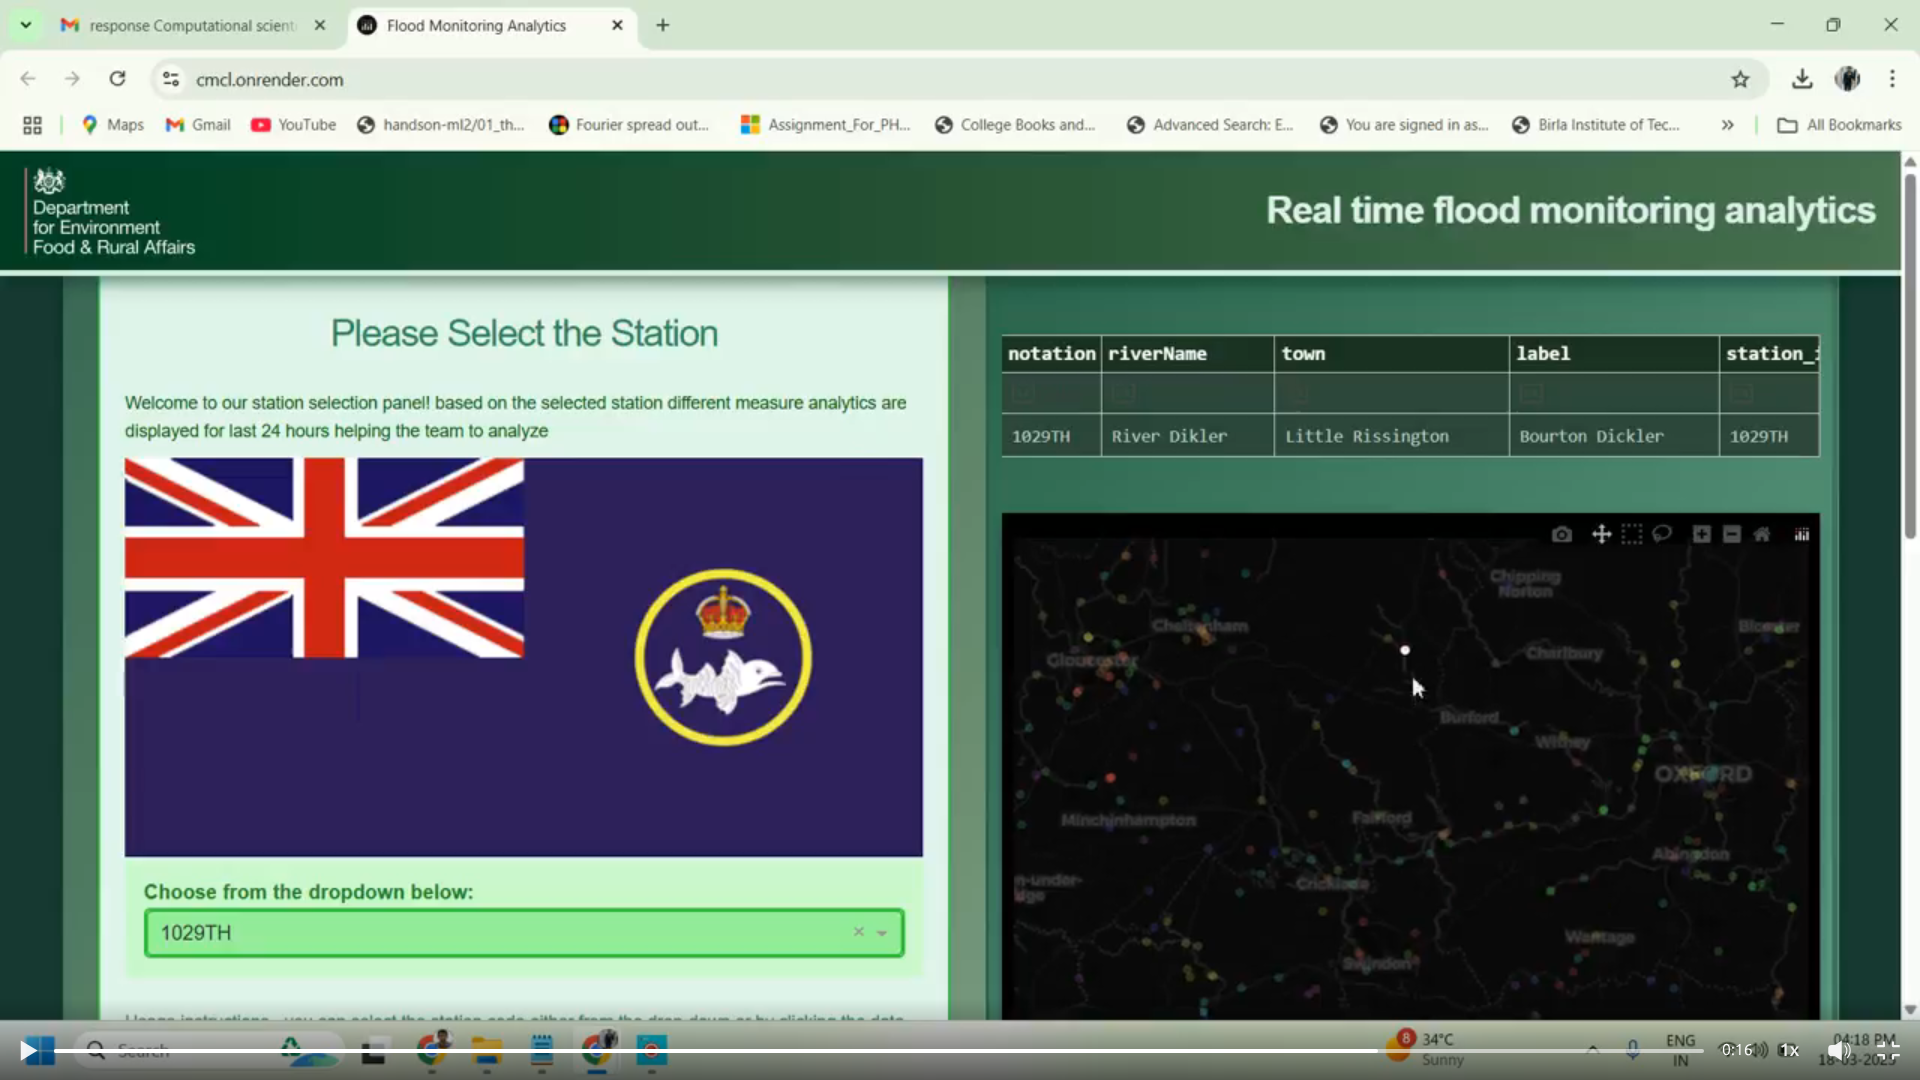This screenshot has height=1080, width=1920.
Task: View site information icon in address bar
Action: click(x=171, y=79)
